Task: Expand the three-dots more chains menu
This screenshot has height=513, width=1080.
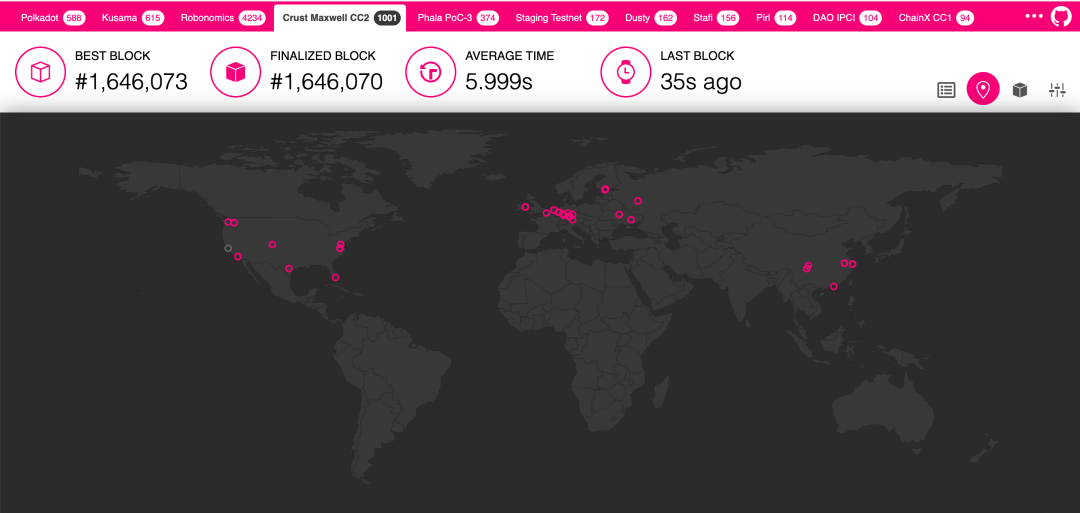Action: tap(1034, 16)
